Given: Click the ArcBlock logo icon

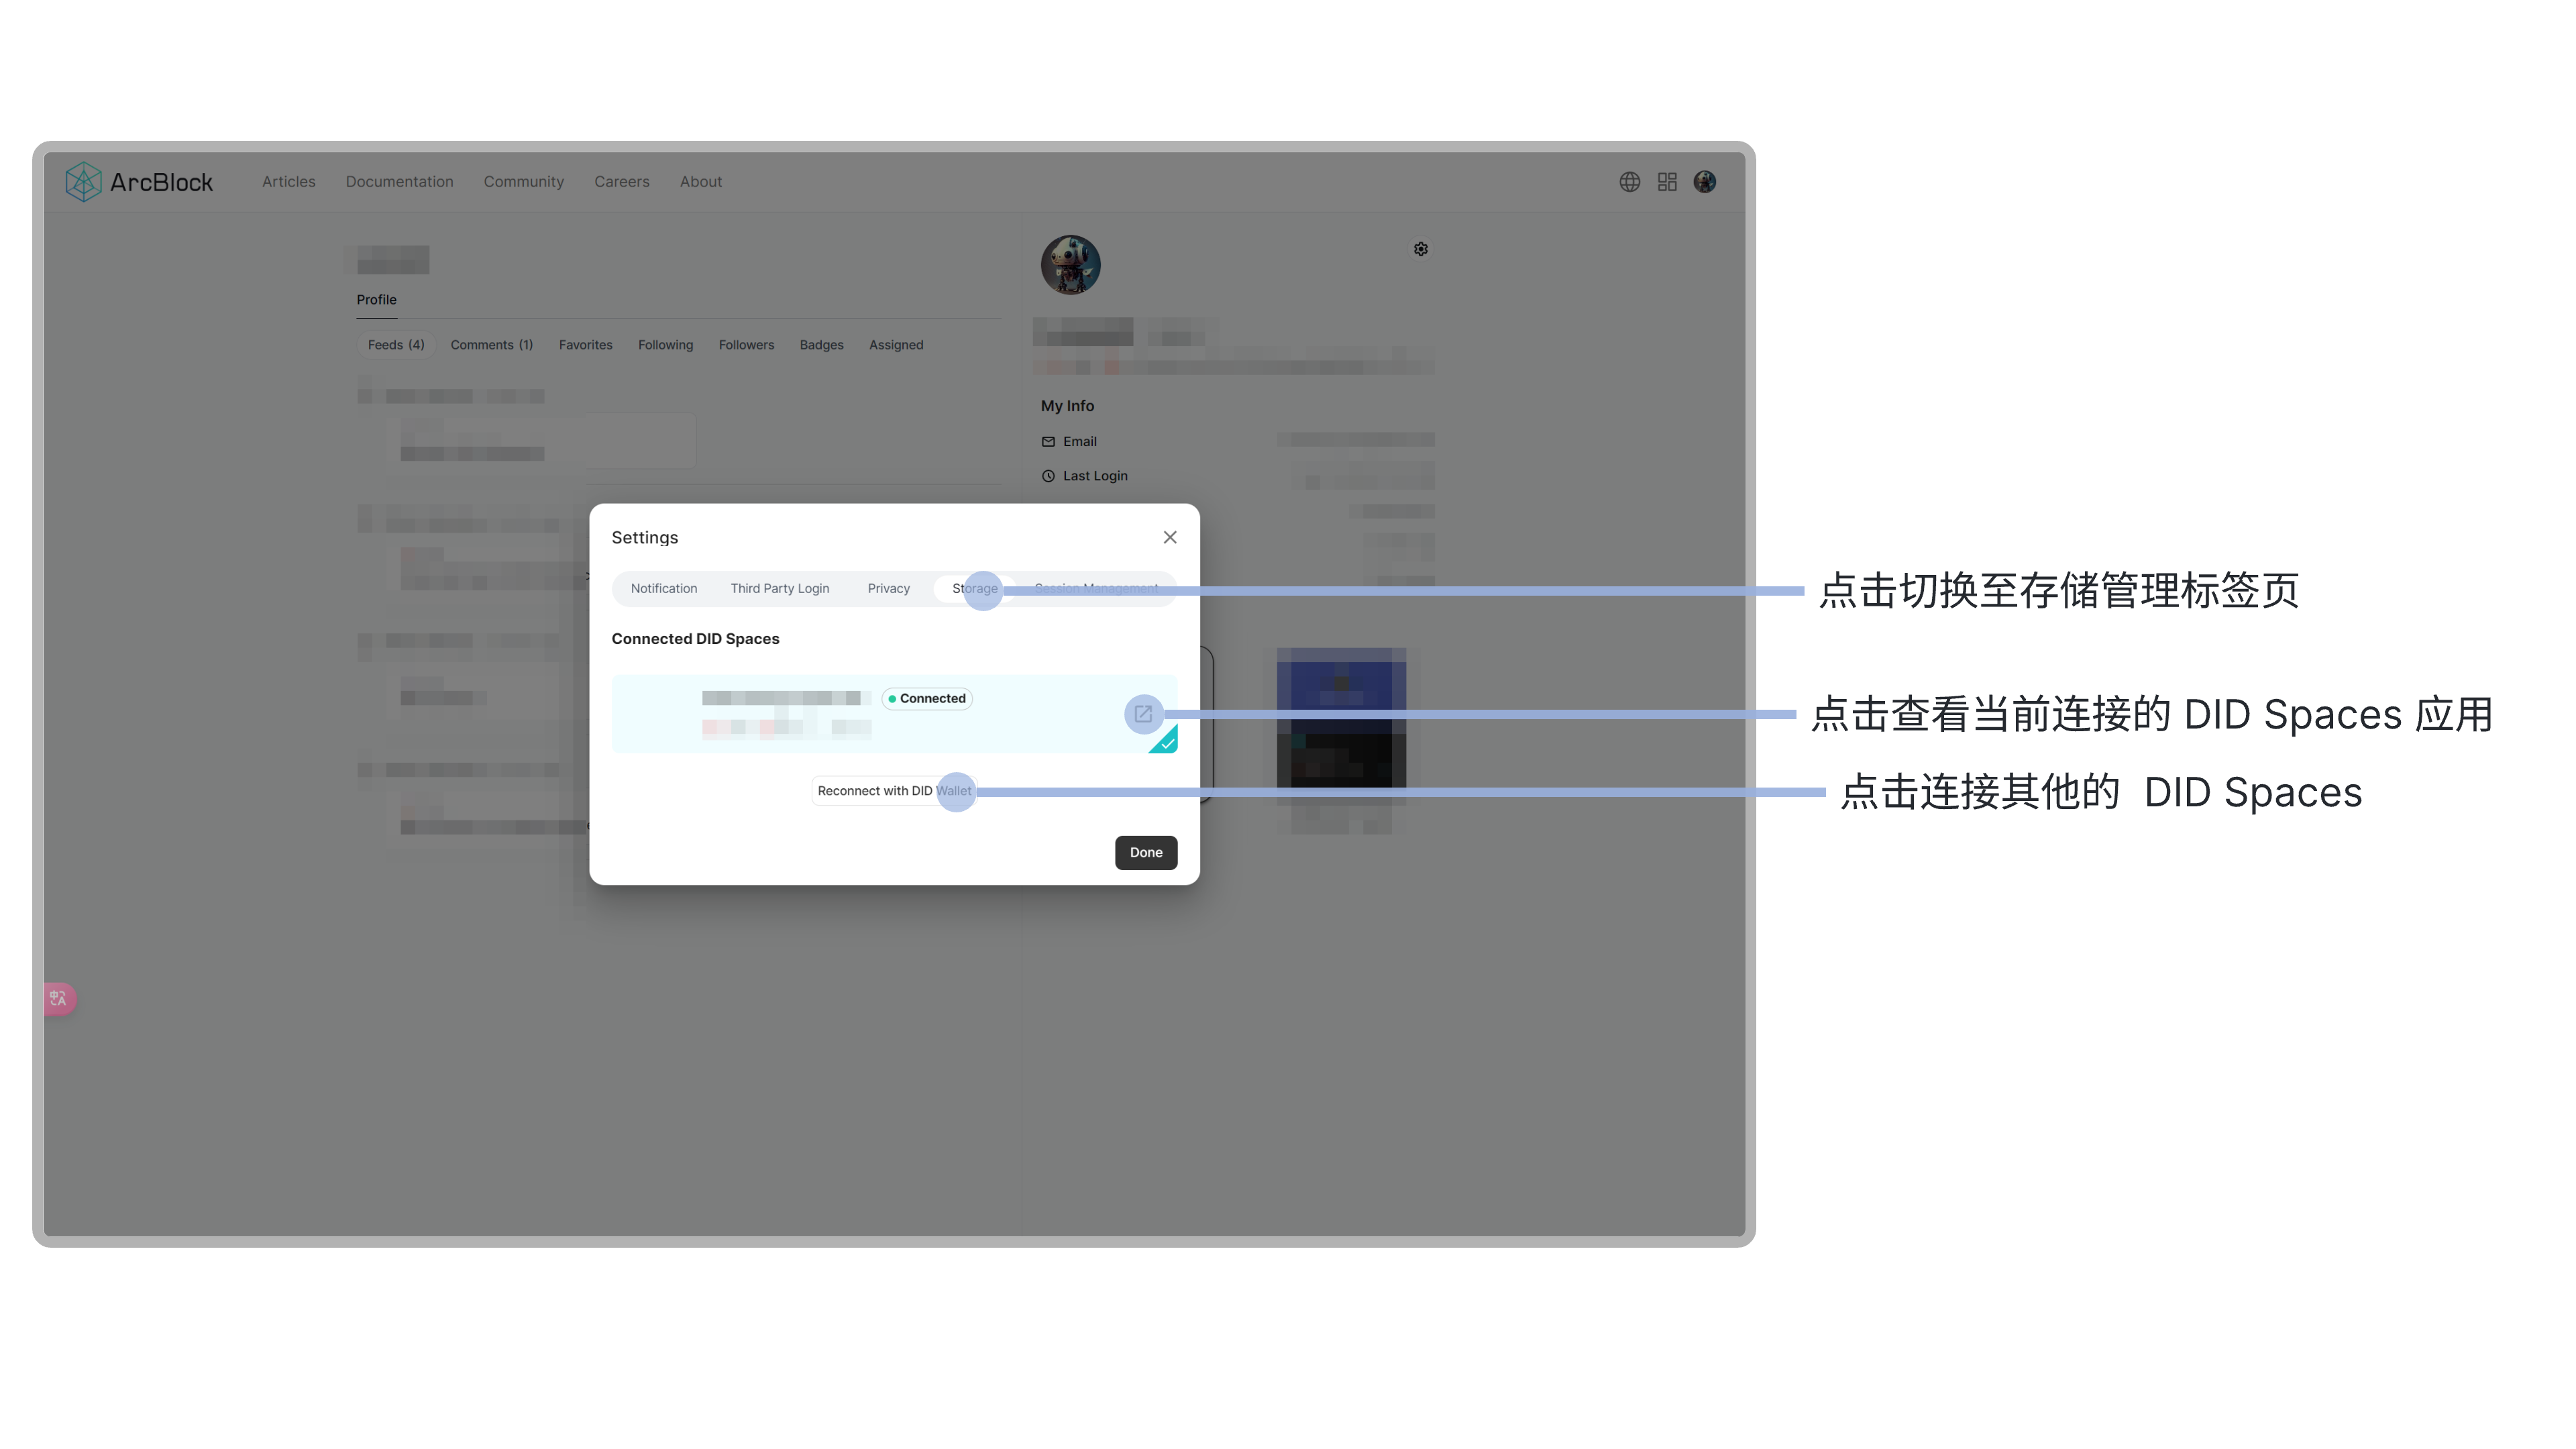Looking at the screenshot, I should [x=83, y=182].
